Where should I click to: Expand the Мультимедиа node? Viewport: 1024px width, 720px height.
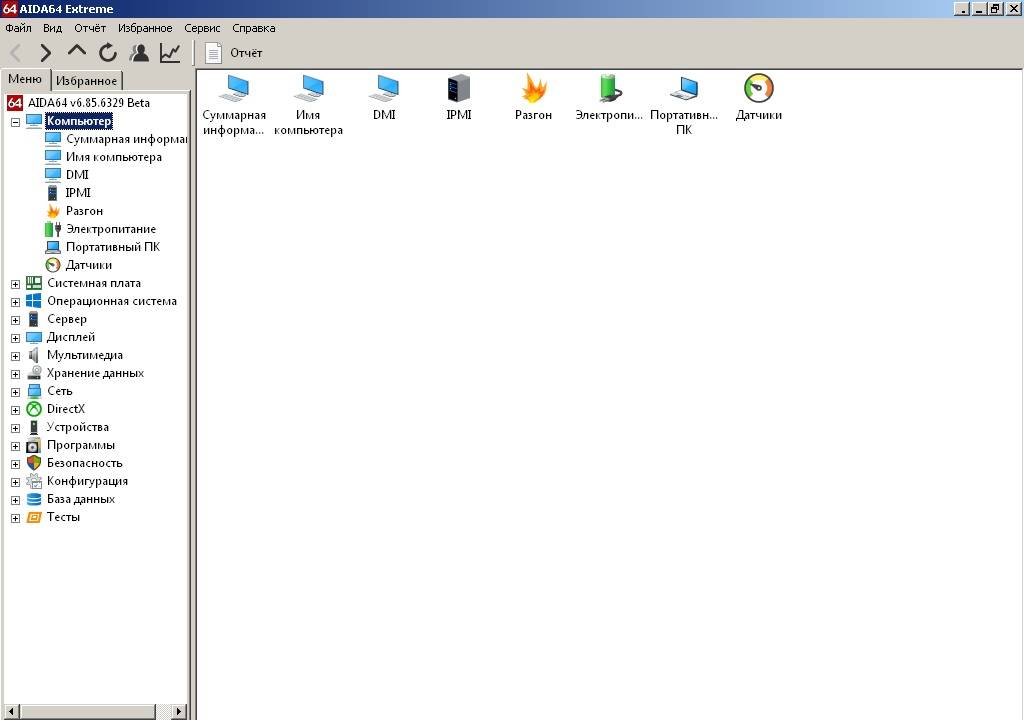(x=16, y=356)
